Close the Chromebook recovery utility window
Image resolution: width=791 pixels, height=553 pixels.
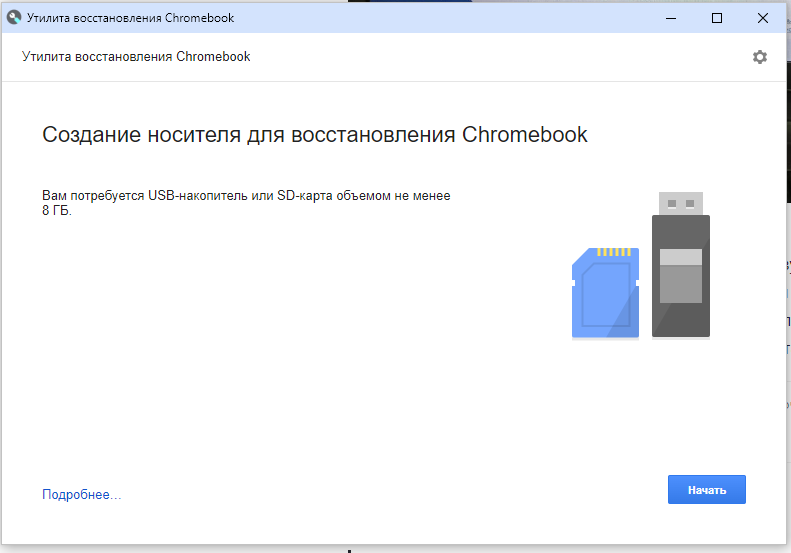coord(763,18)
